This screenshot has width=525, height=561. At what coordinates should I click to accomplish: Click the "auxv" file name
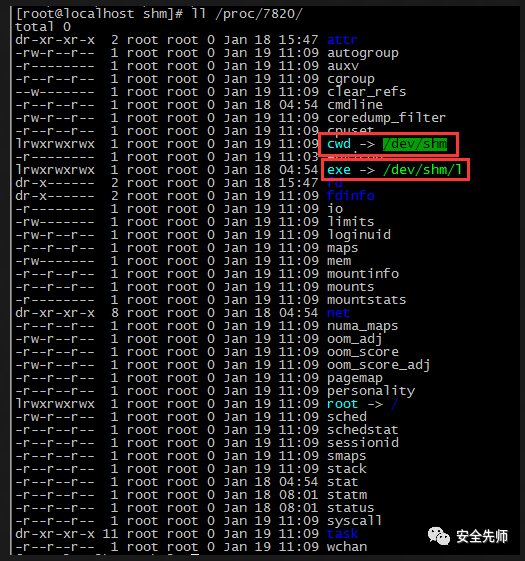(x=342, y=66)
